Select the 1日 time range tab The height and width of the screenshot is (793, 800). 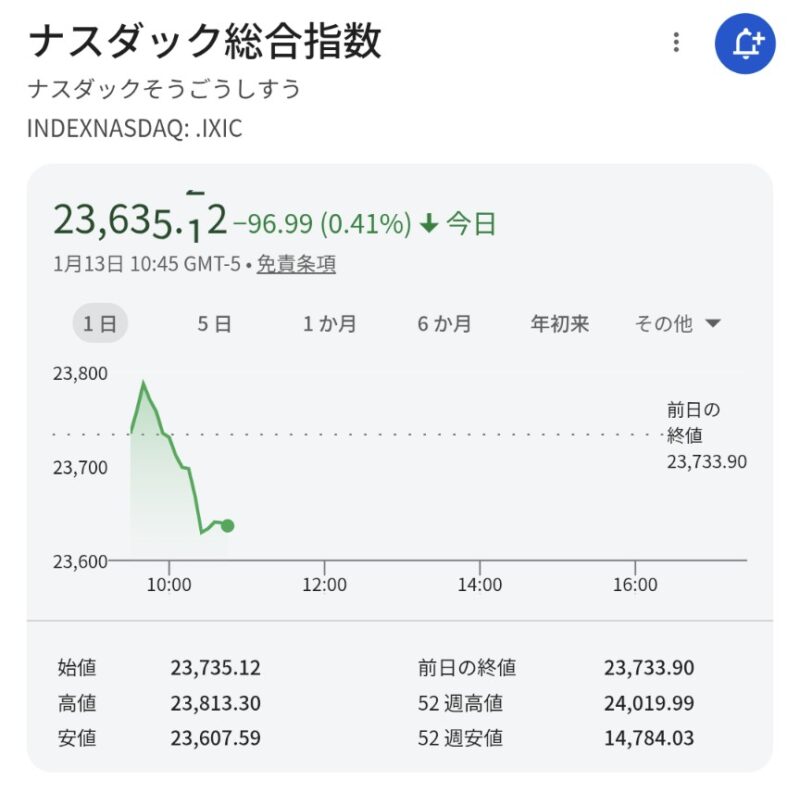point(100,324)
